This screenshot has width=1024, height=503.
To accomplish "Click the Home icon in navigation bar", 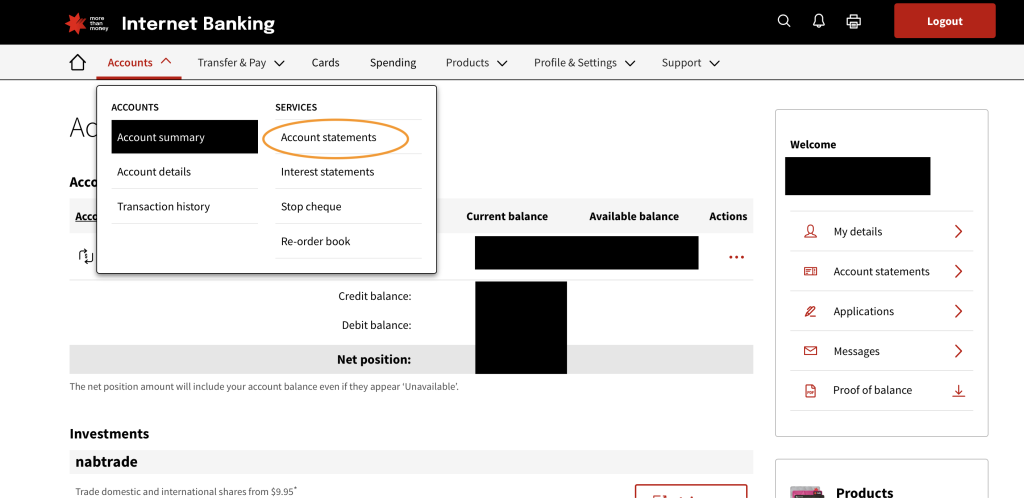I will tap(78, 63).
